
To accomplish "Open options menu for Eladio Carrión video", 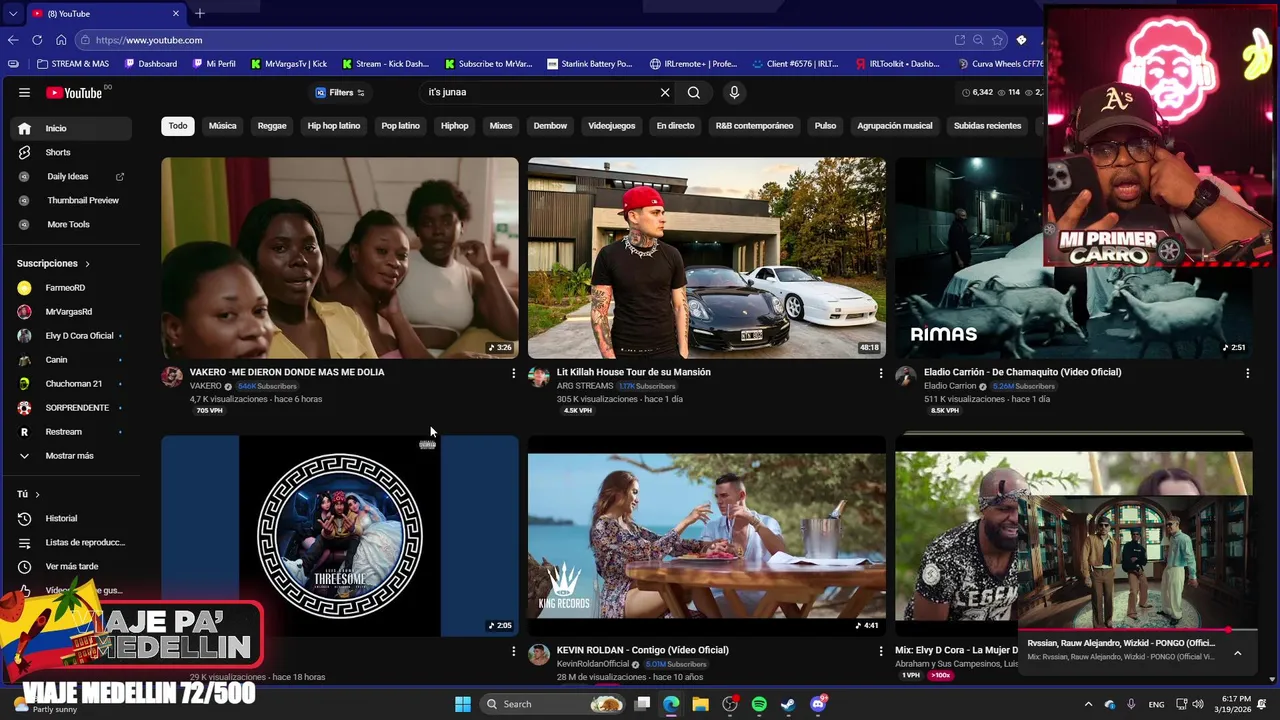I will pos(1247,373).
